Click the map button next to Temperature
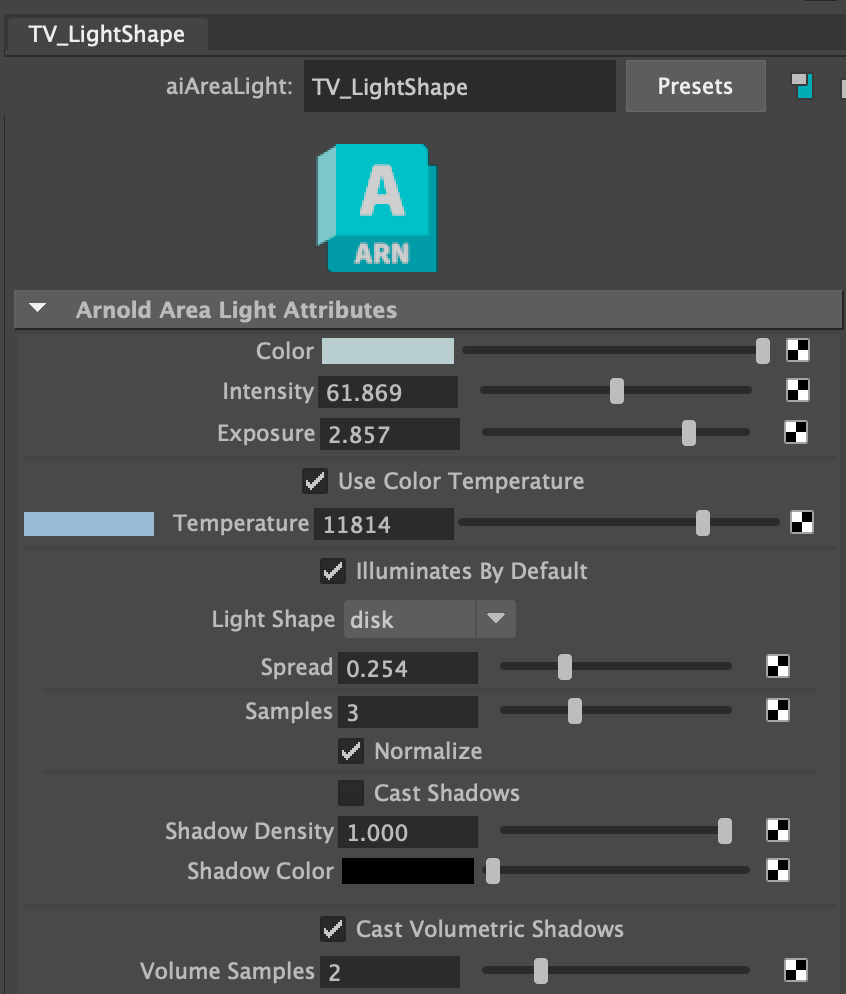The width and height of the screenshot is (846, 994). [801, 522]
